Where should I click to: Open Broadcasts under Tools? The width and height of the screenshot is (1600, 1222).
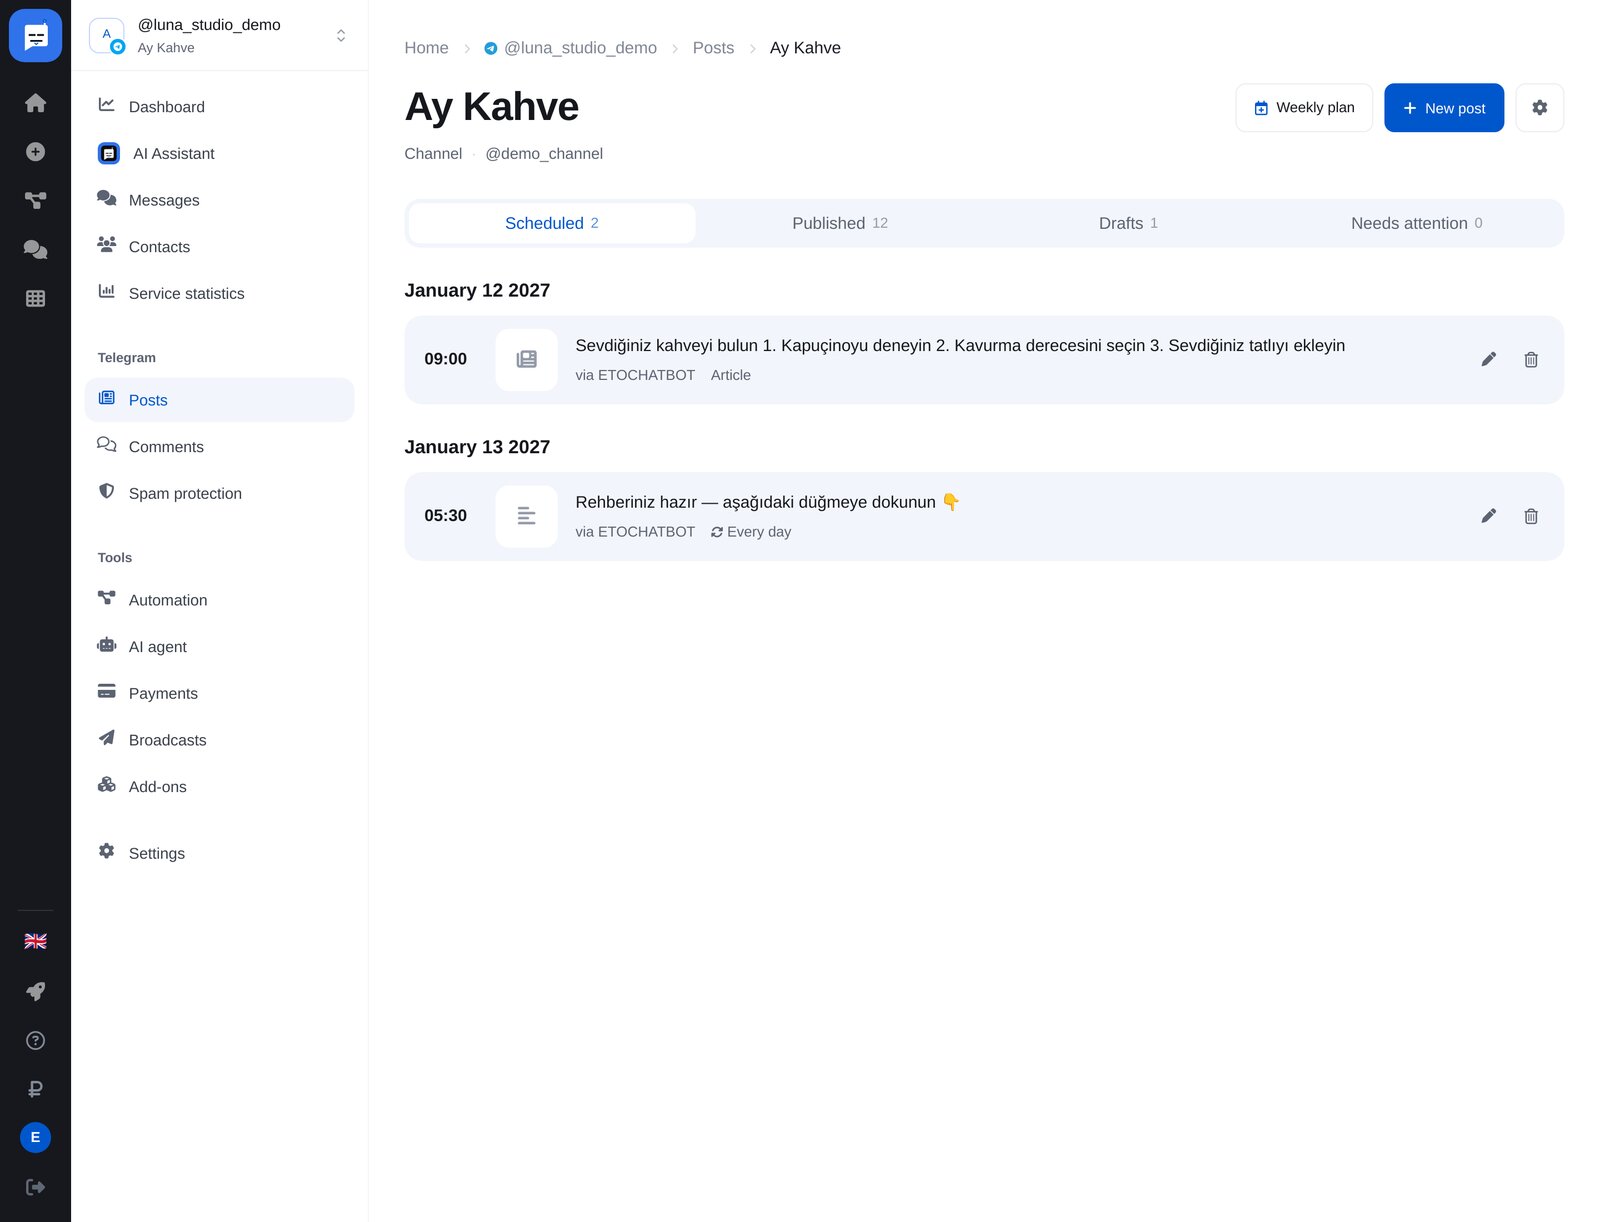pyautogui.click(x=219, y=740)
